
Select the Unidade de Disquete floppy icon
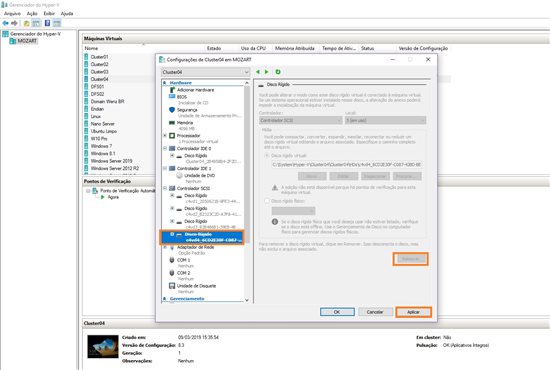(172, 286)
